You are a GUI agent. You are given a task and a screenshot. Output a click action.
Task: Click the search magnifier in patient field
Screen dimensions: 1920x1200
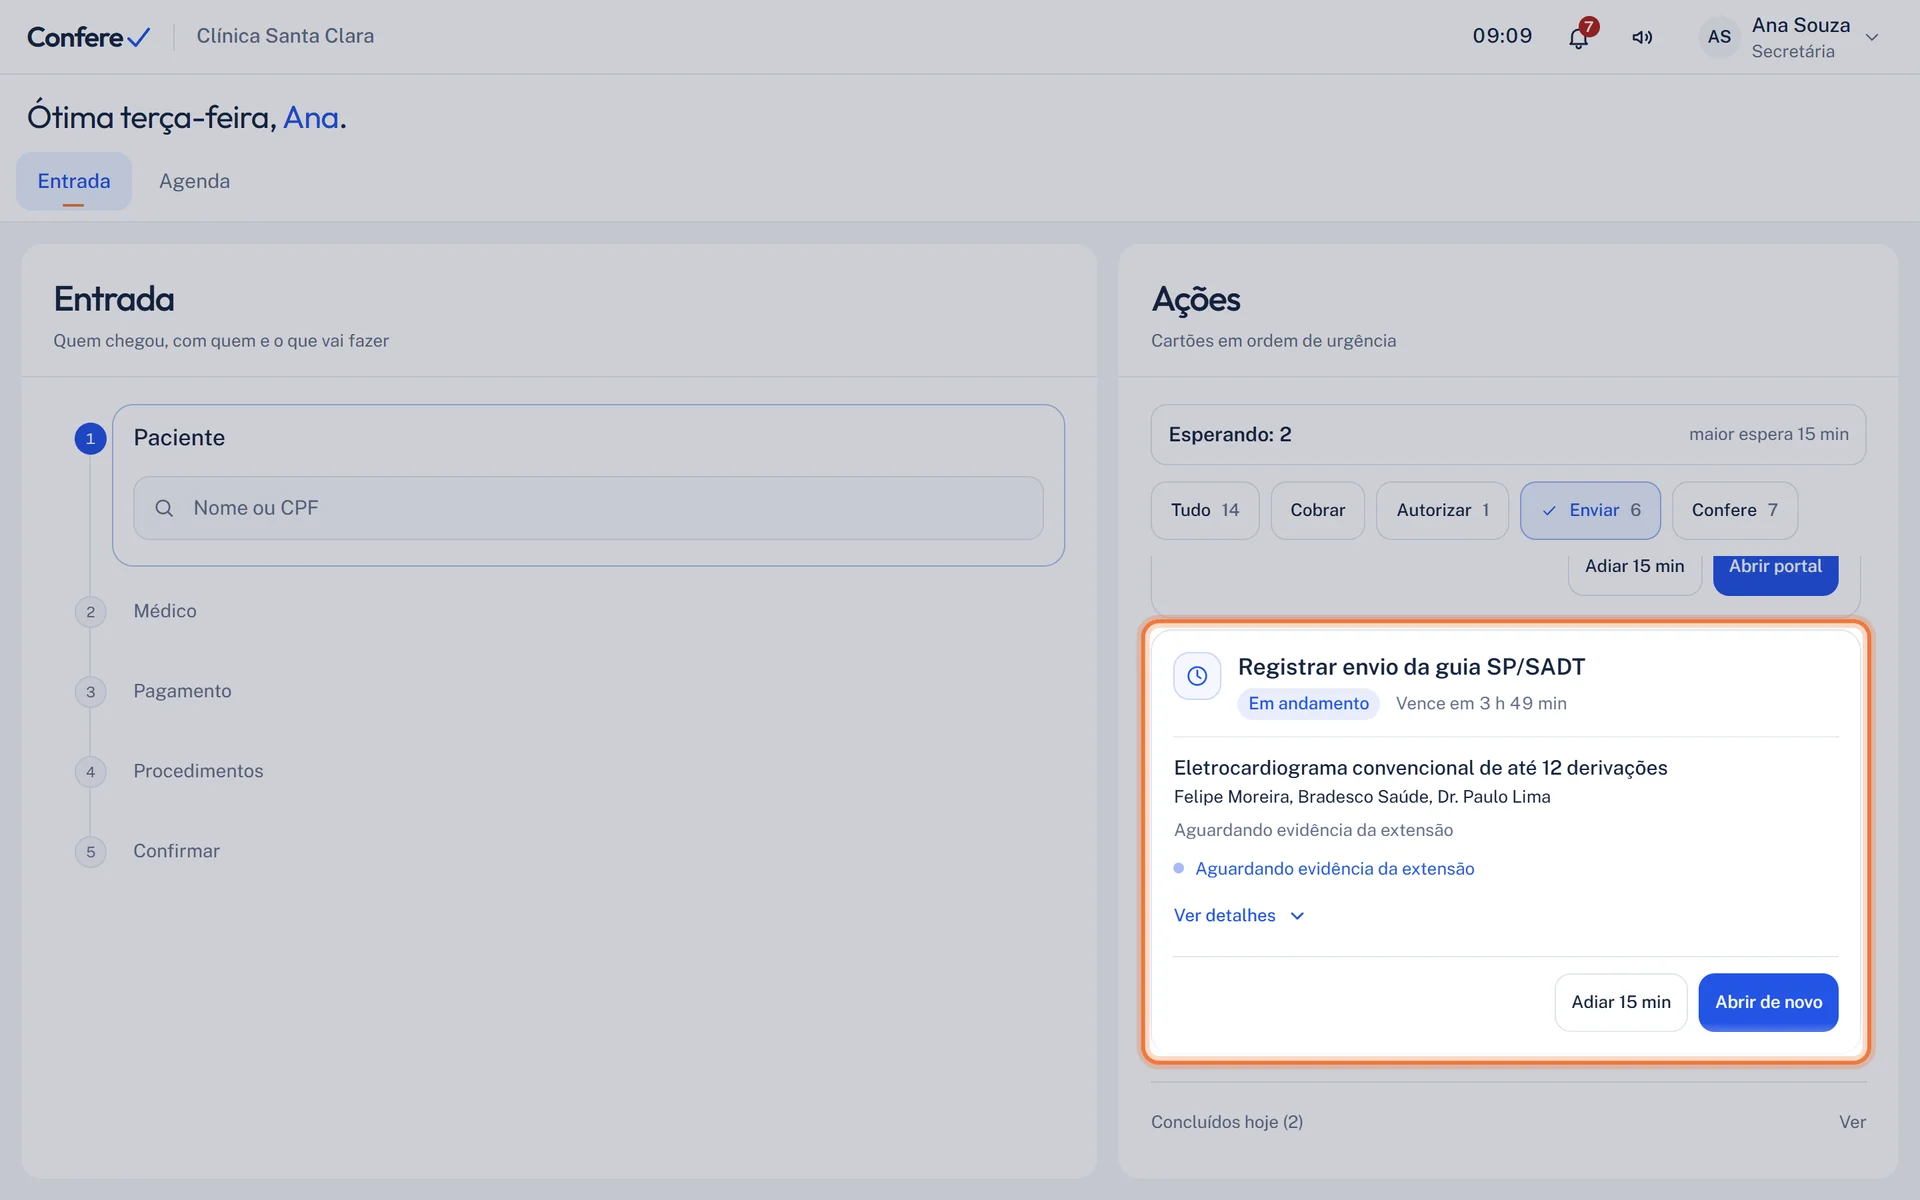pyautogui.click(x=164, y=508)
